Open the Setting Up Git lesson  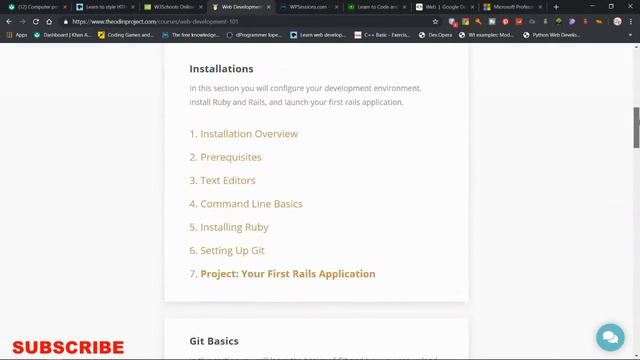coord(232,250)
